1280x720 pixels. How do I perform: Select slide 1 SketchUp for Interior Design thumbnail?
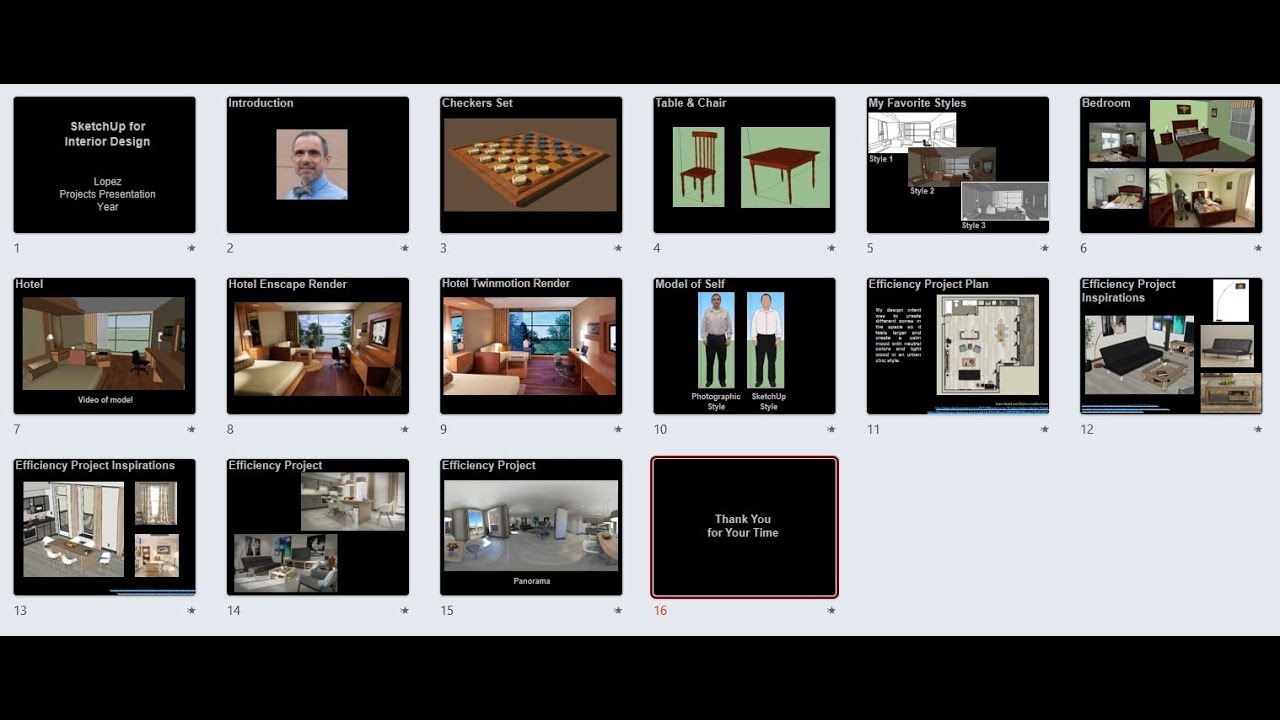[x=104, y=165]
